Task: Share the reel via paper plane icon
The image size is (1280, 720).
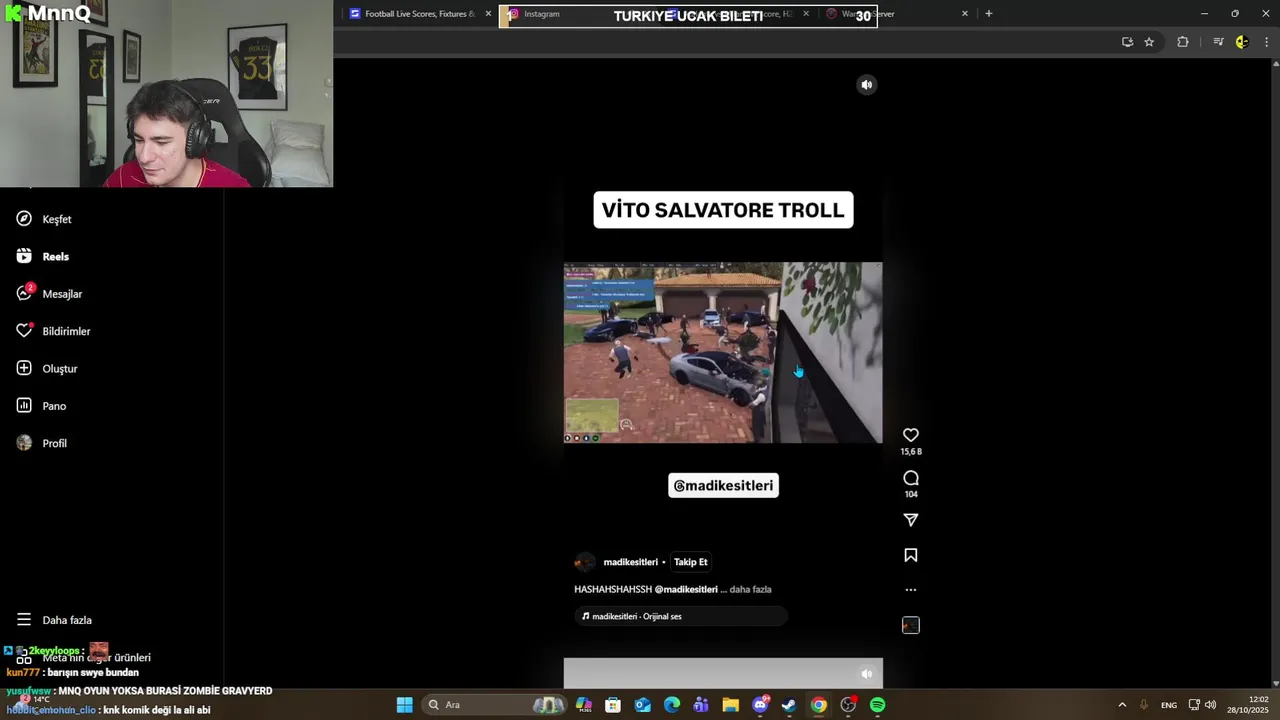Action: pyautogui.click(x=911, y=520)
